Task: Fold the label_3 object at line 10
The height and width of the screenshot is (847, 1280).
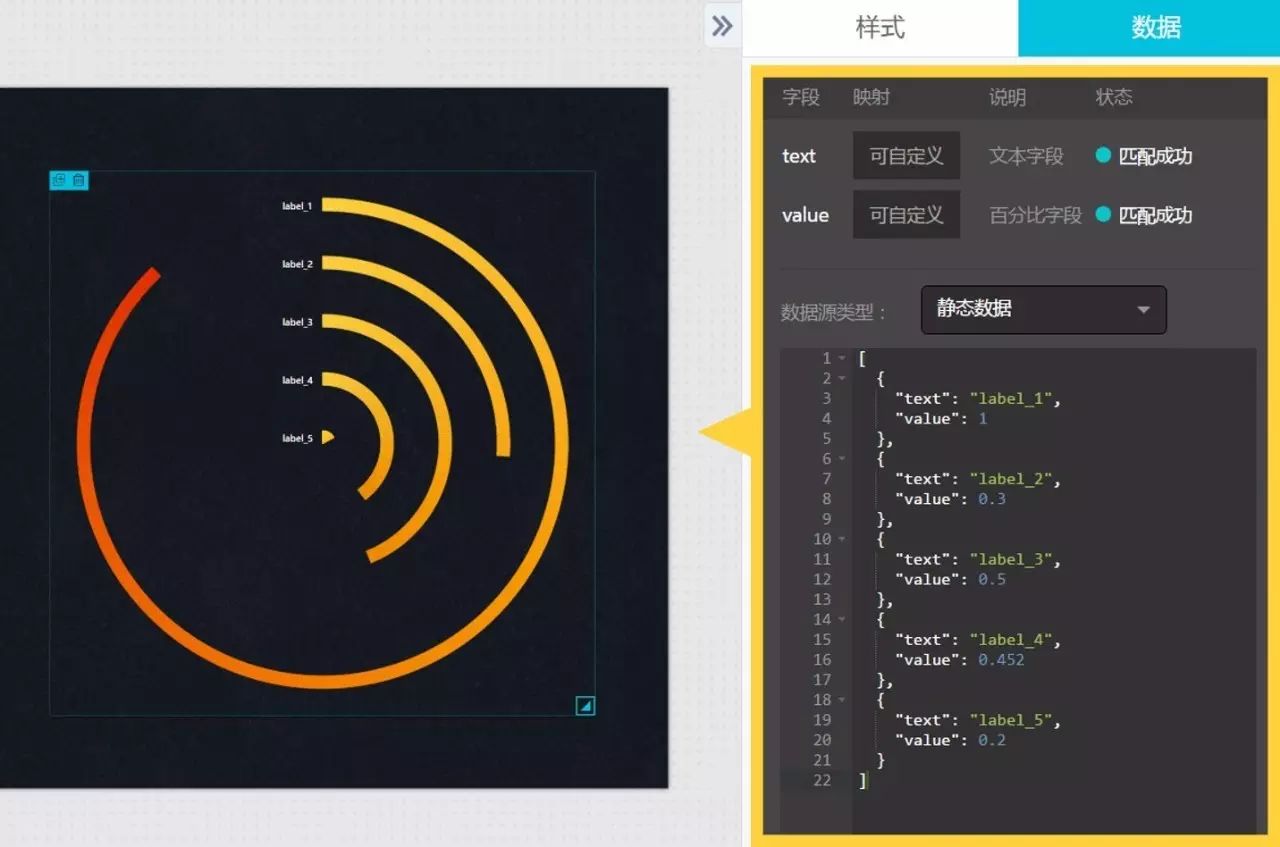Action: click(842, 539)
